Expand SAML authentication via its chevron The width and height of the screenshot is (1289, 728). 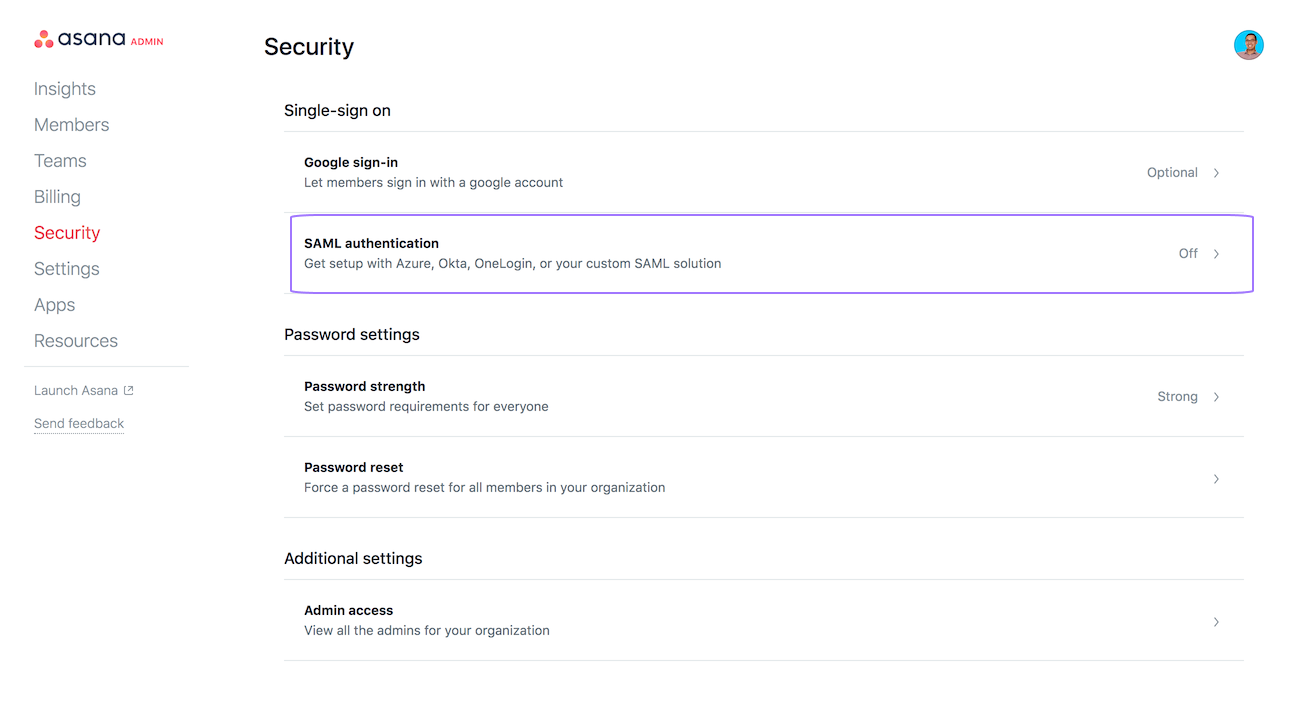point(1216,254)
